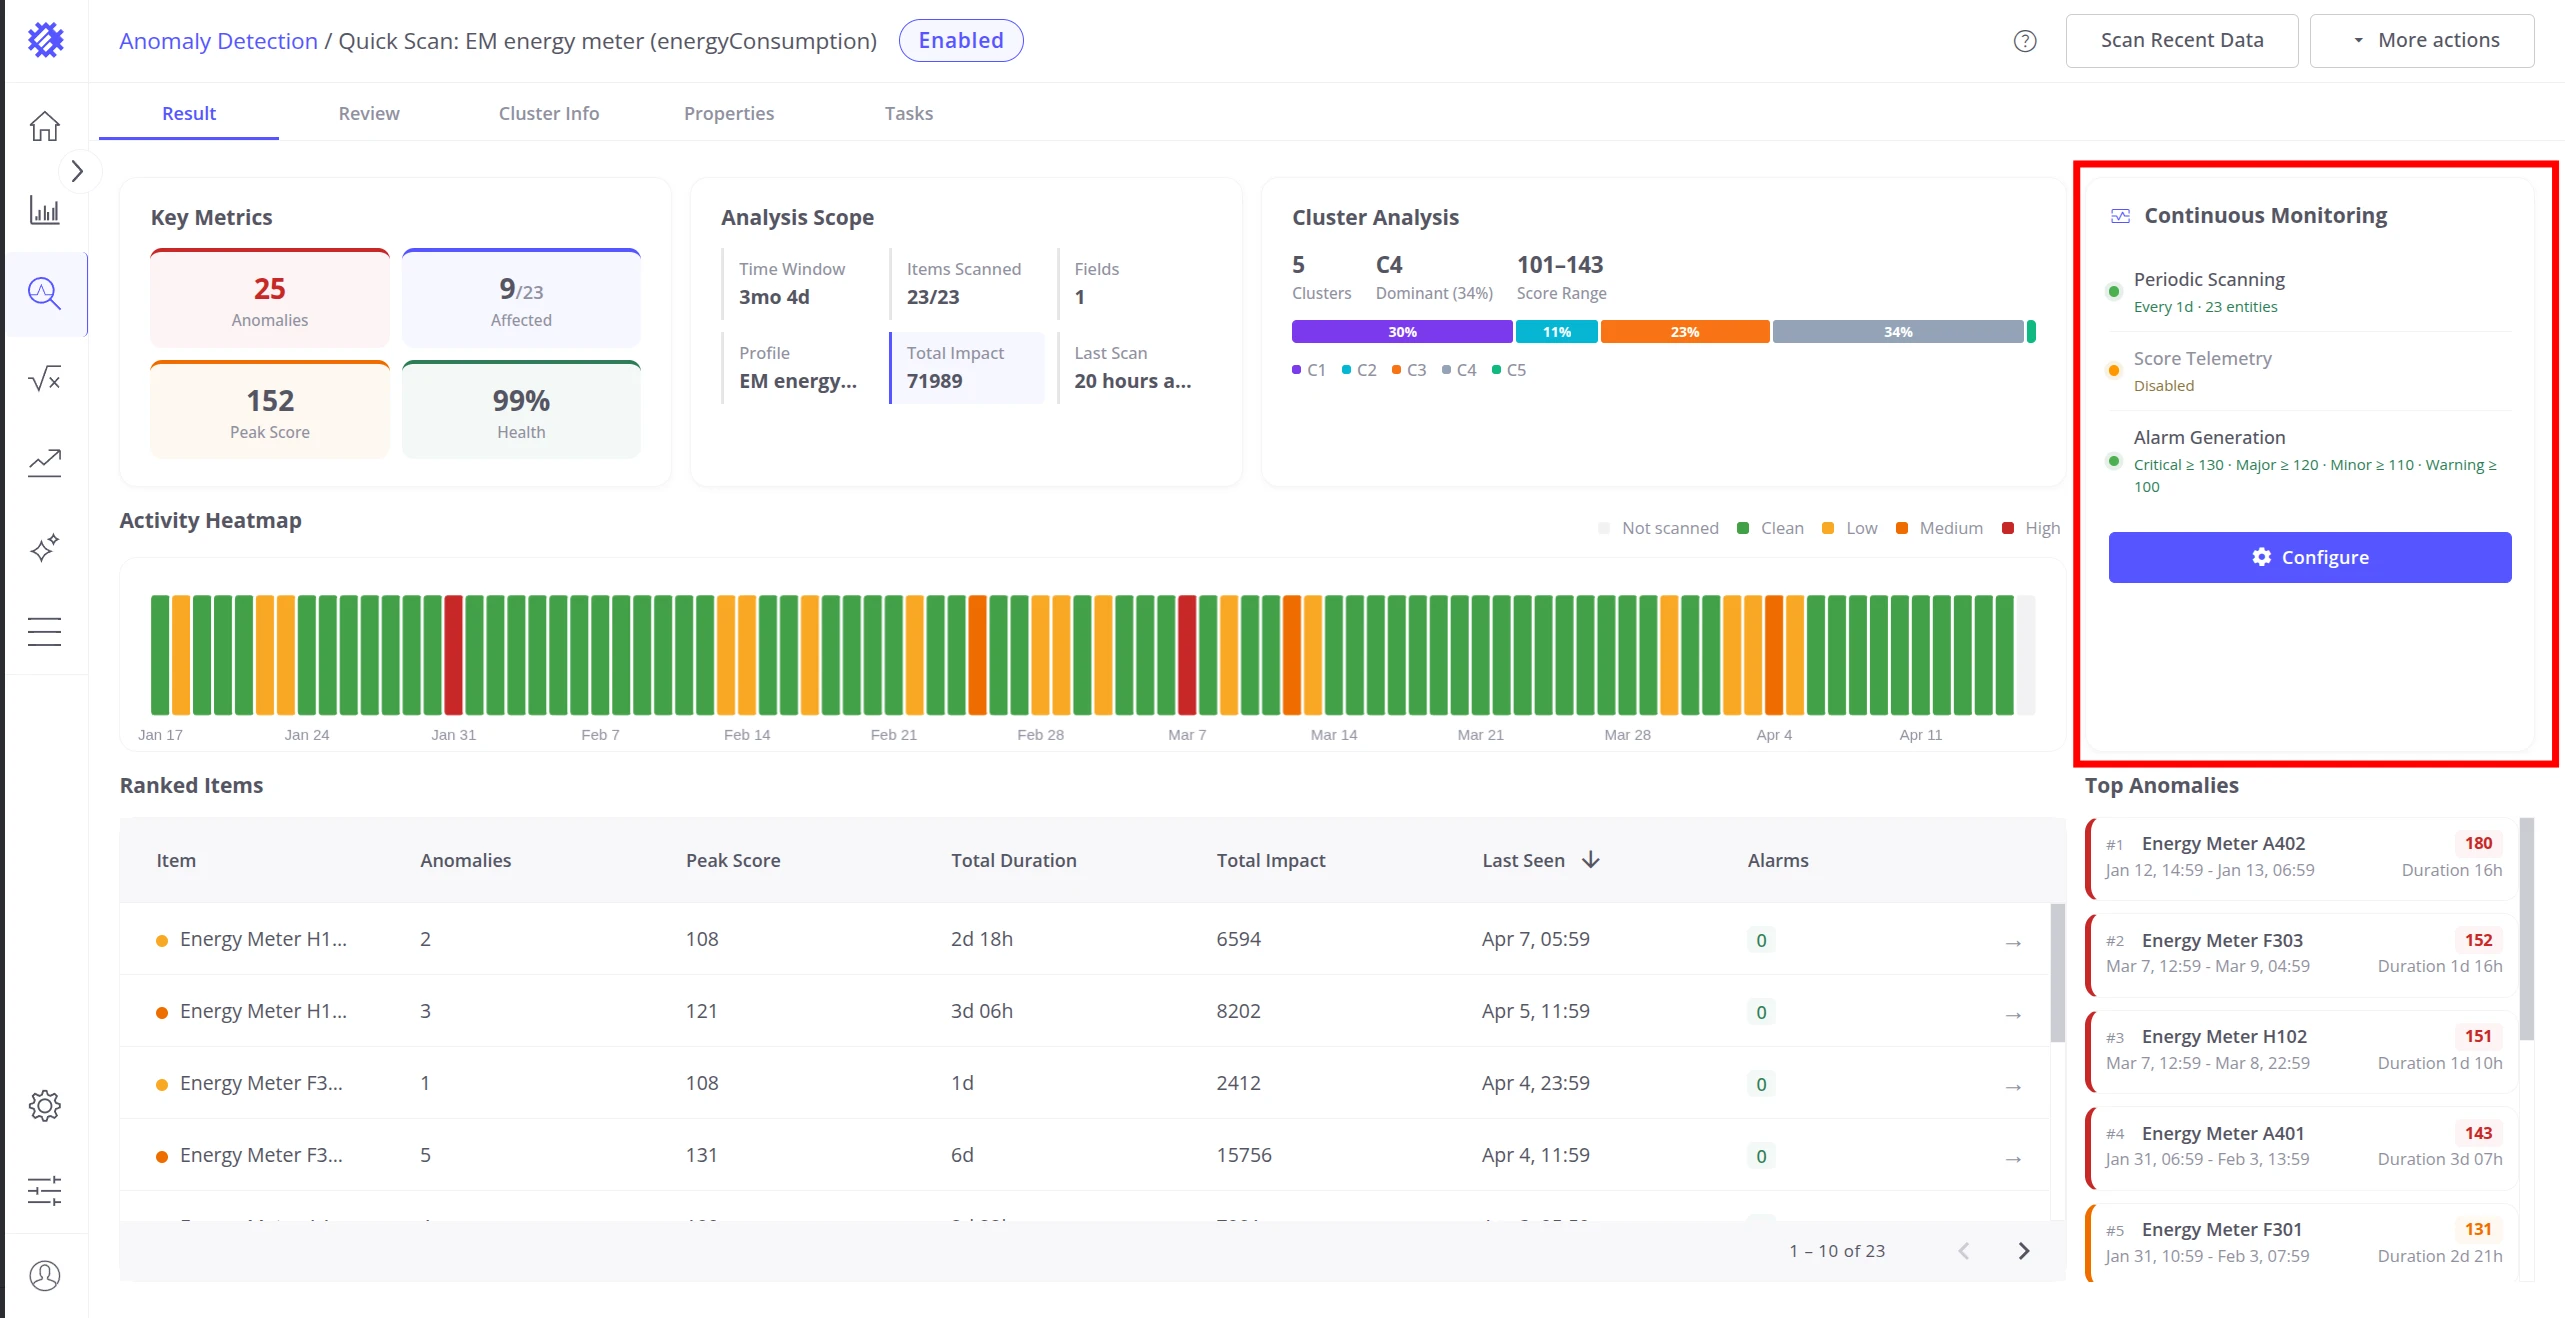Select the anomaly detection magnifier icon
The width and height of the screenshot is (2565, 1318).
pos(44,294)
